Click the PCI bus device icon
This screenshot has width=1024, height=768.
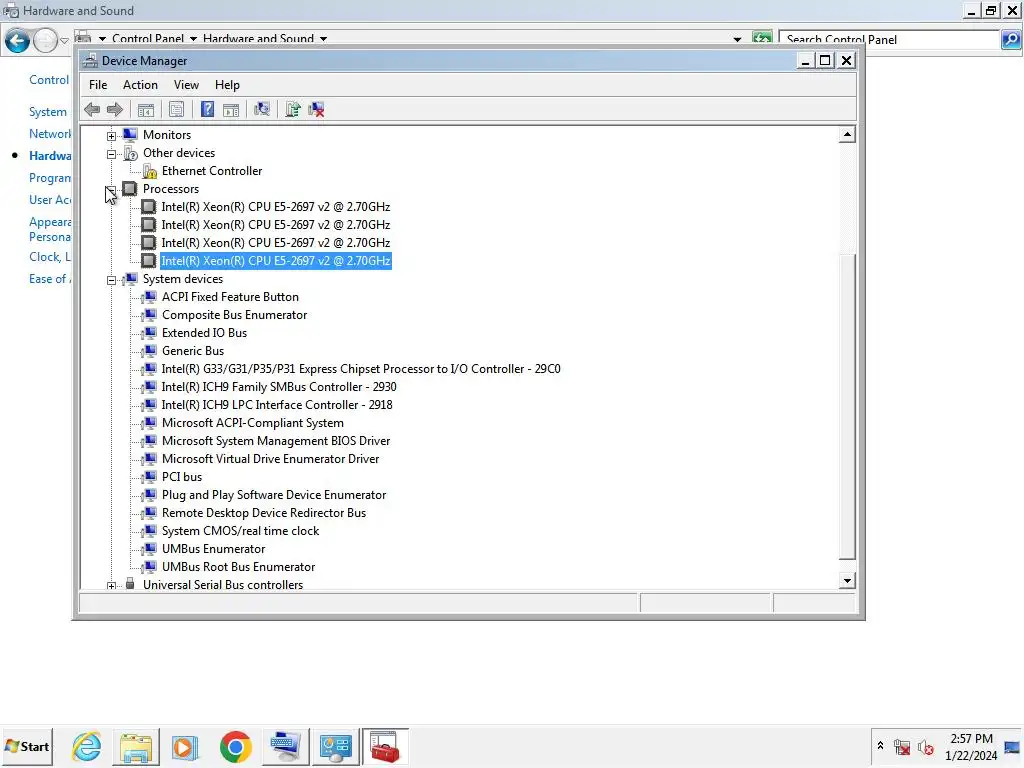click(x=150, y=477)
